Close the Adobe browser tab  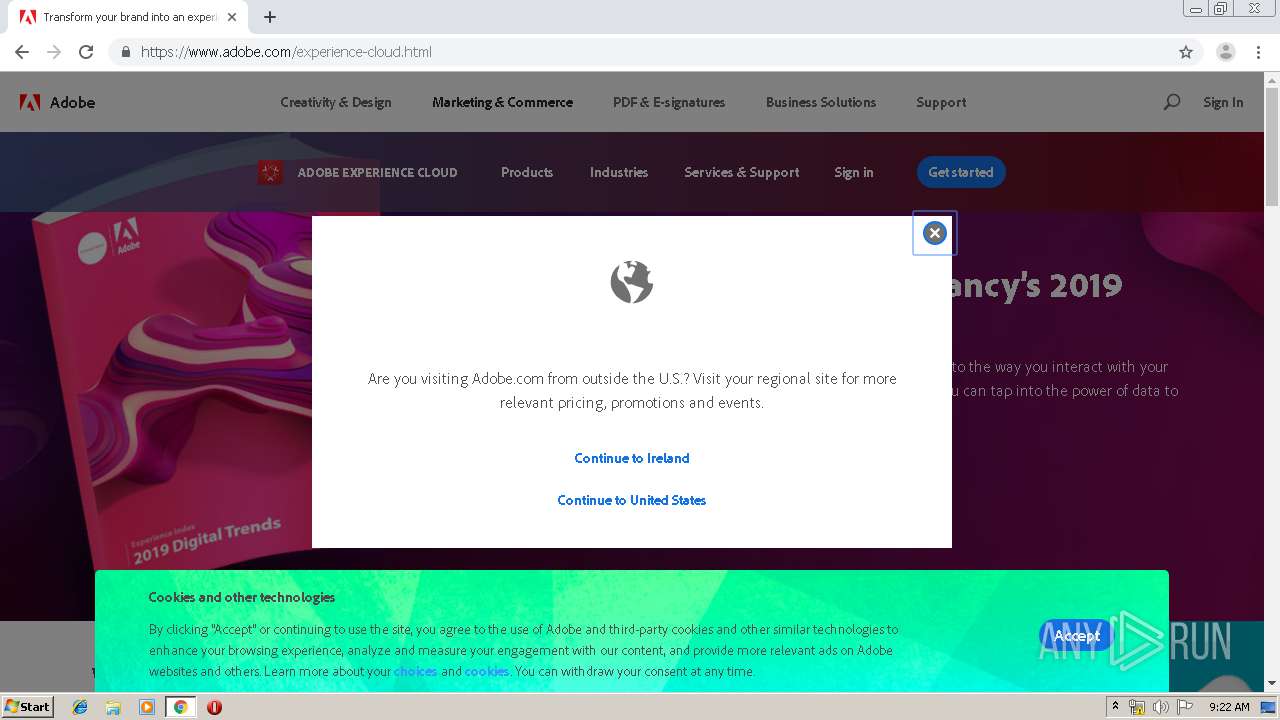point(232,17)
